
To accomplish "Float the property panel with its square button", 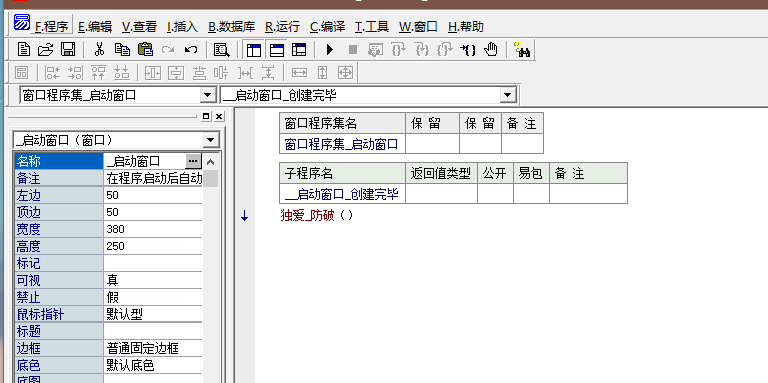I will pos(206,116).
